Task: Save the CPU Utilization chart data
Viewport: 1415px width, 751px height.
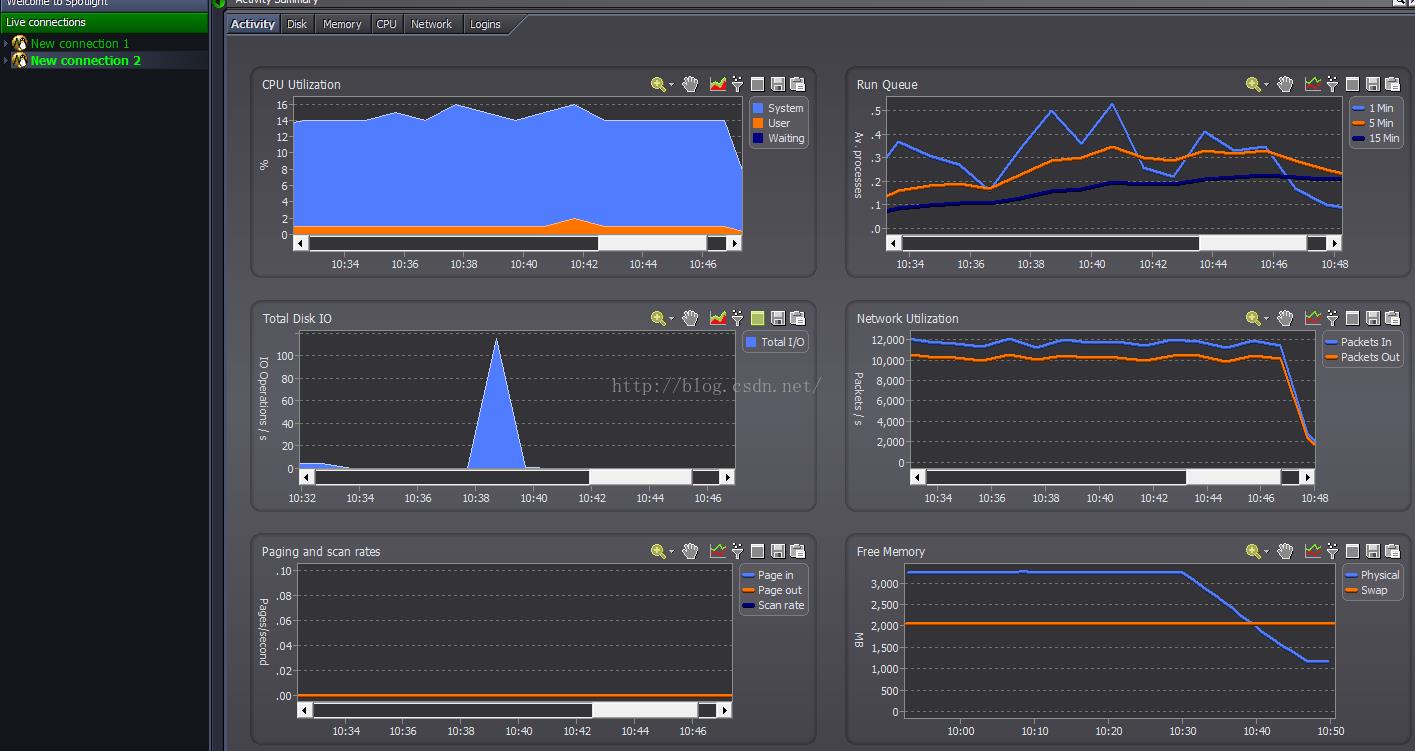Action: [x=777, y=85]
